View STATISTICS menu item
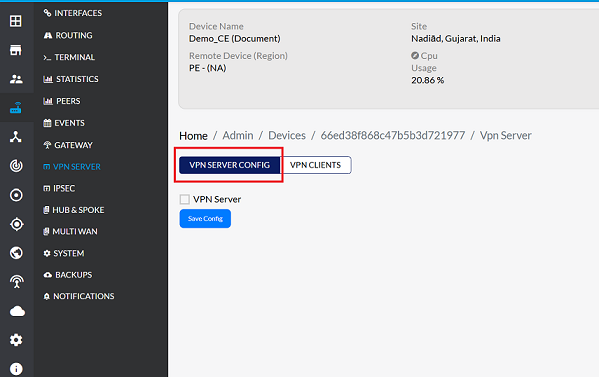The height and width of the screenshot is (377, 599). tap(71, 79)
